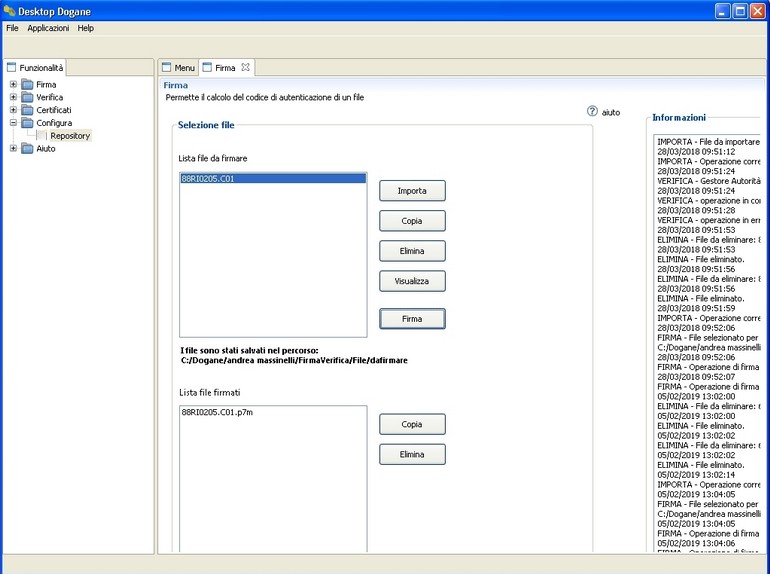Expand the Aiuto tree node
Viewport: 770px width, 574px height.
(x=13, y=148)
